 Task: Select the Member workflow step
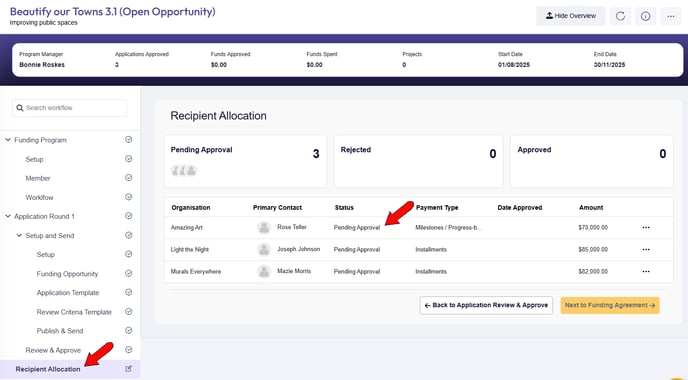pyautogui.click(x=38, y=178)
